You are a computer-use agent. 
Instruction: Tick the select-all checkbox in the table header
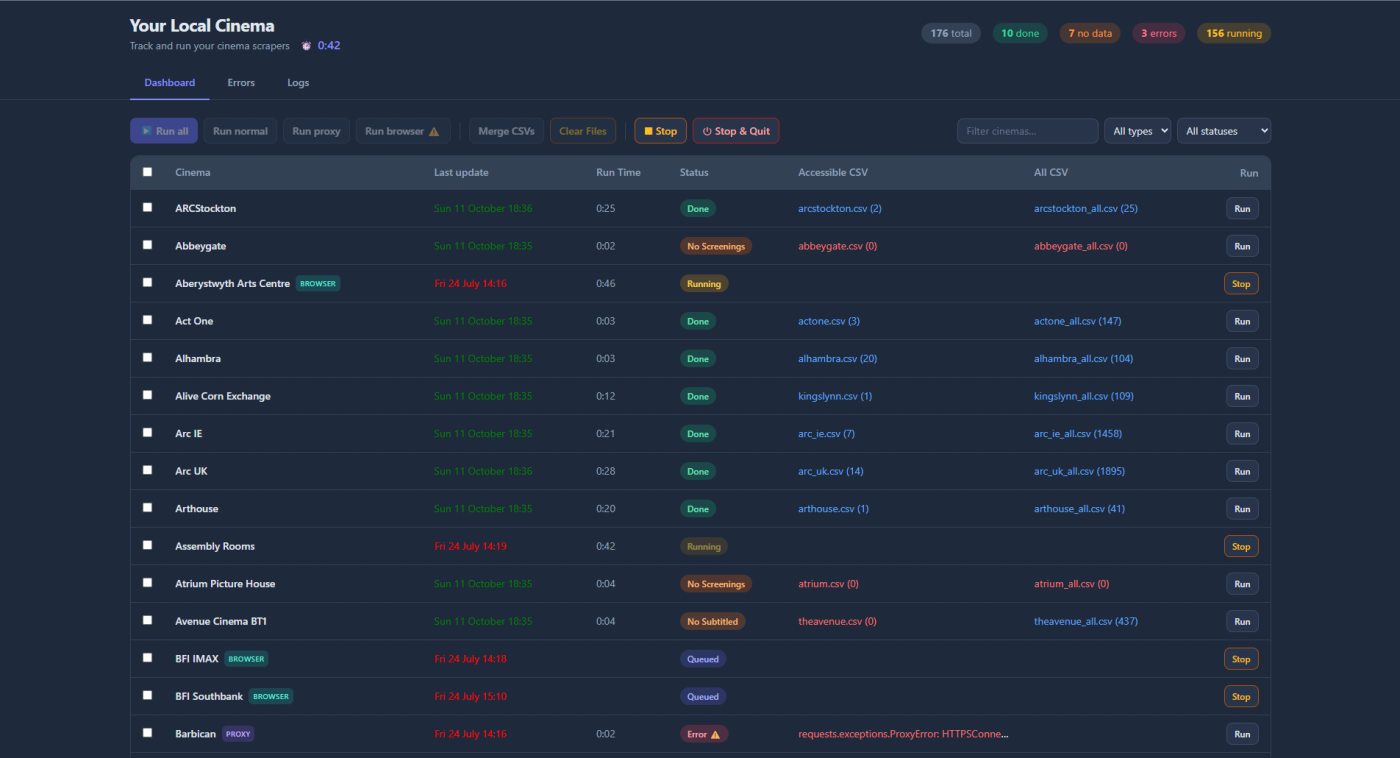point(148,172)
